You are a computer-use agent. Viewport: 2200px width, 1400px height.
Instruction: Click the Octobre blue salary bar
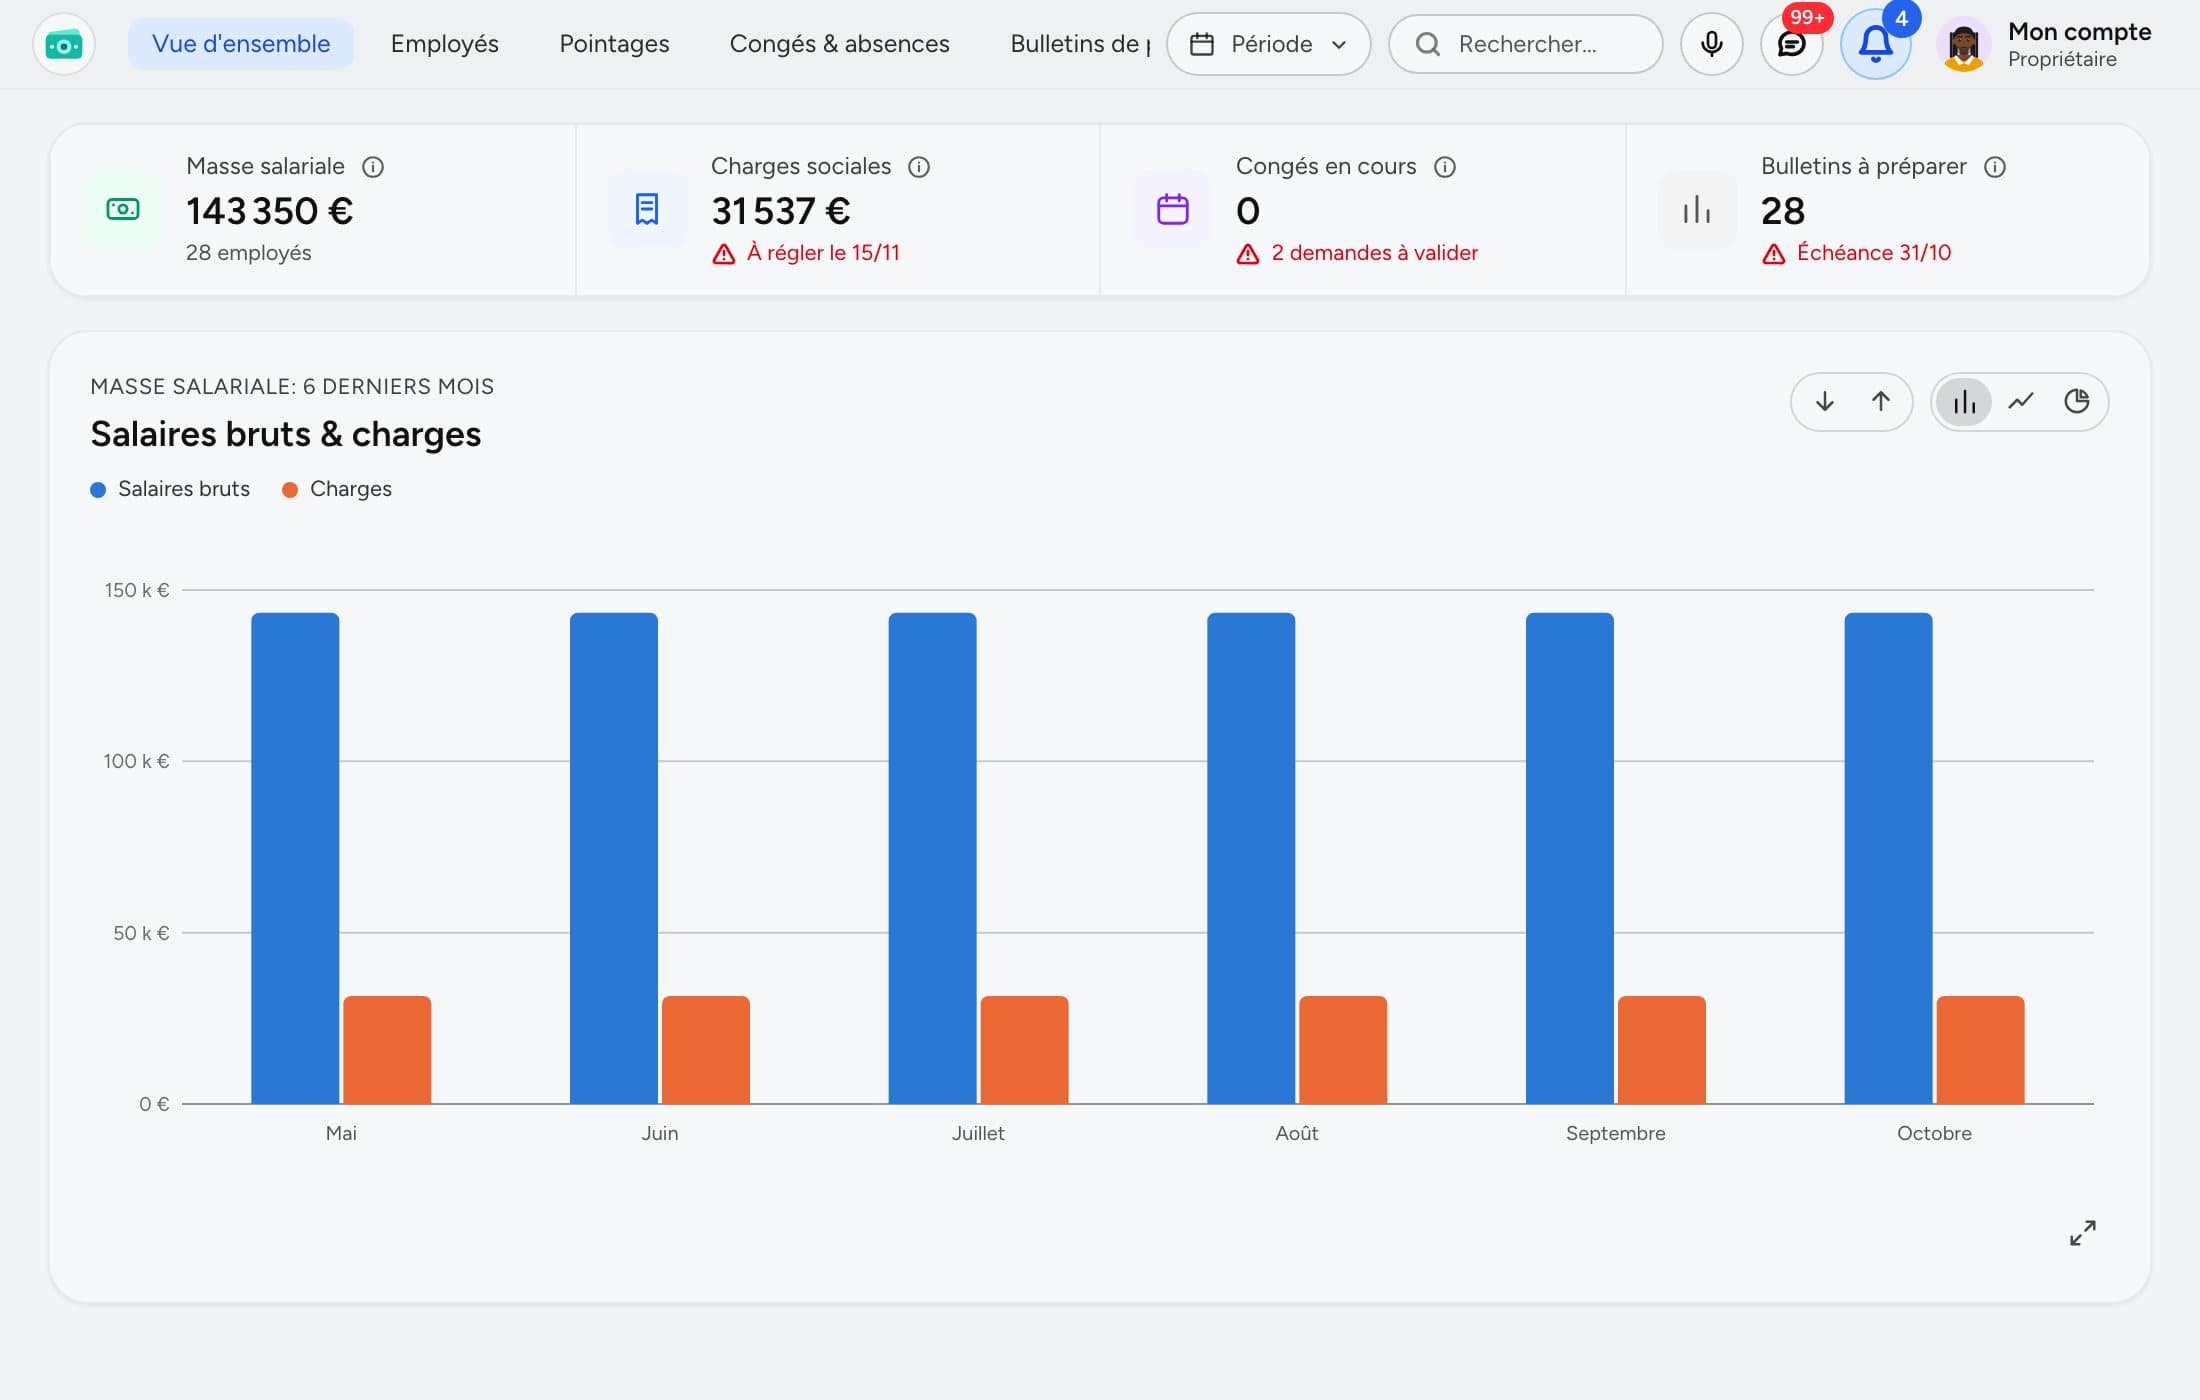click(x=1888, y=858)
